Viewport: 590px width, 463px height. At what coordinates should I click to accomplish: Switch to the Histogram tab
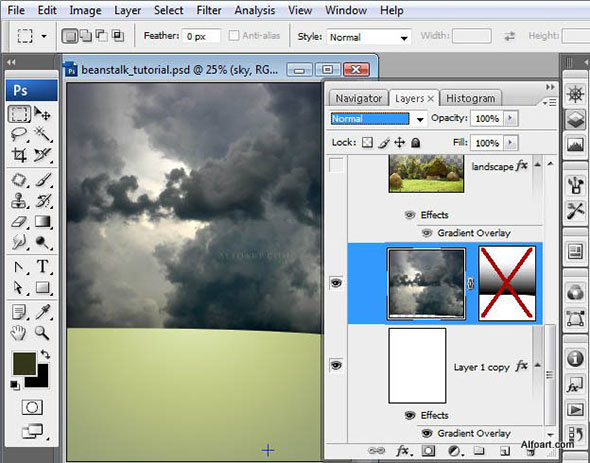tap(470, 99)
